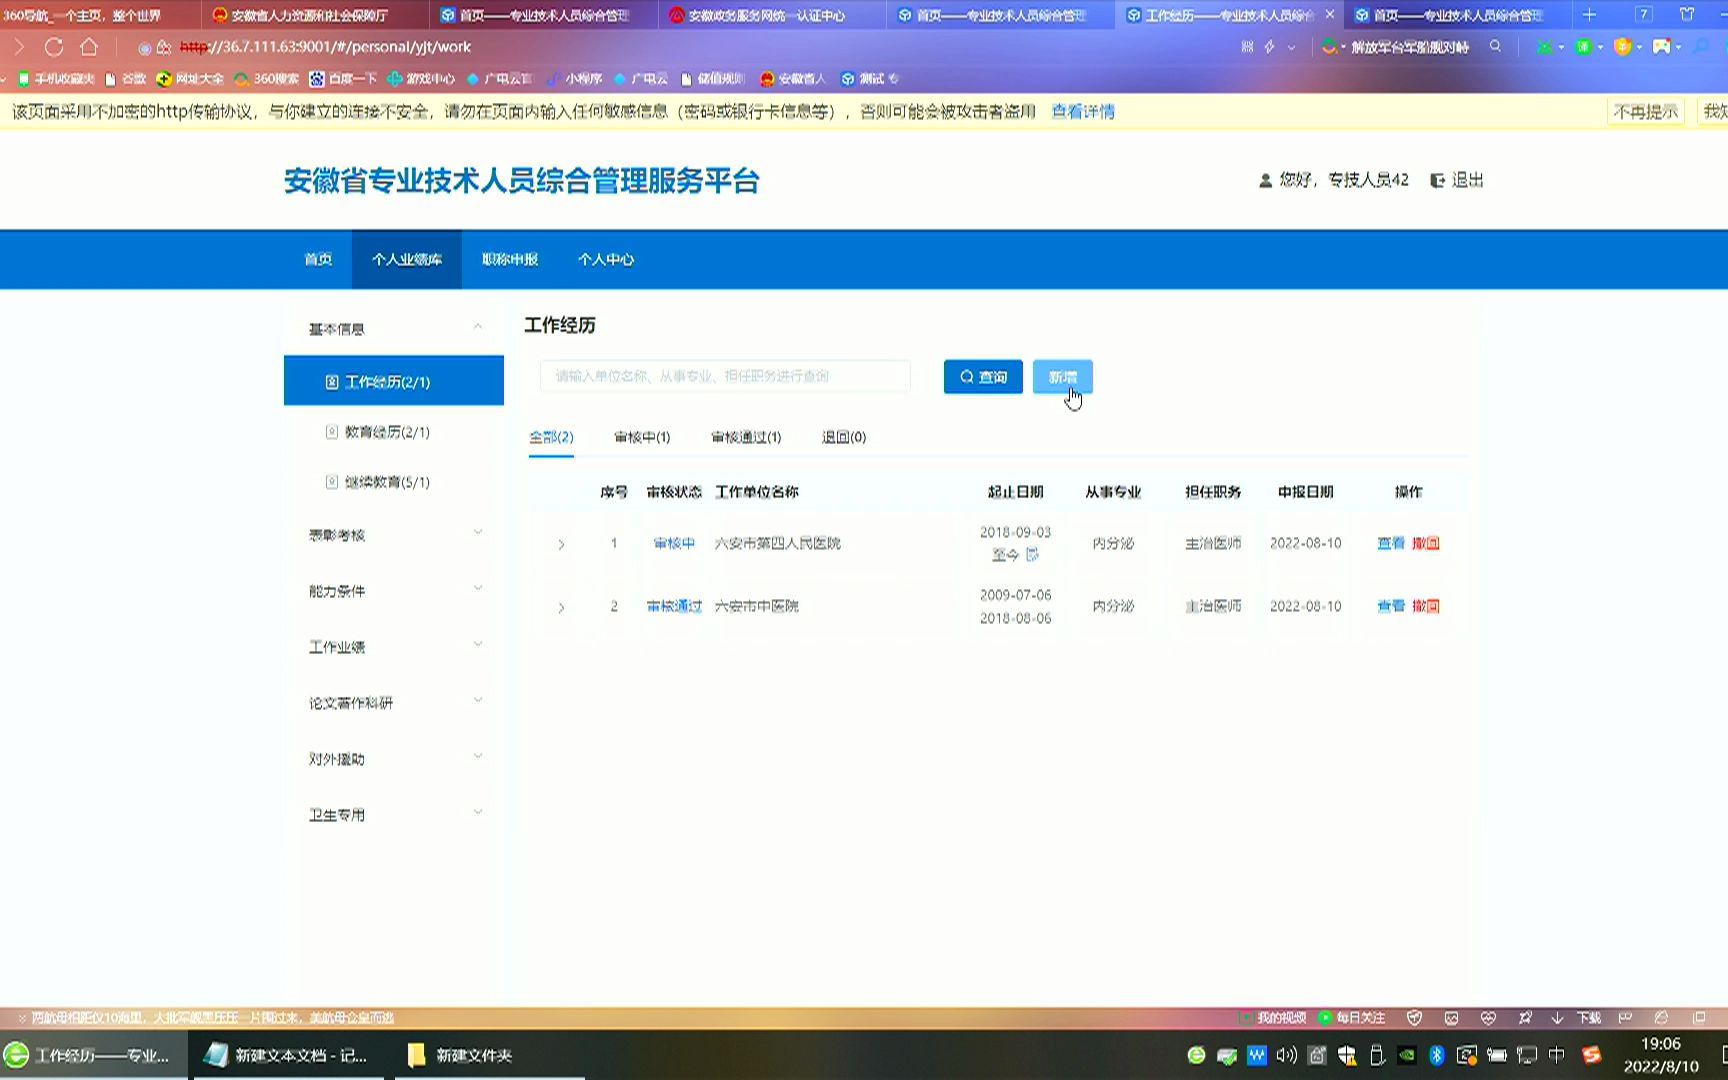Click the 新增 button
Viewport: 1728px width, 1080px height.
pyautogui.click(x=1062, y=377)
